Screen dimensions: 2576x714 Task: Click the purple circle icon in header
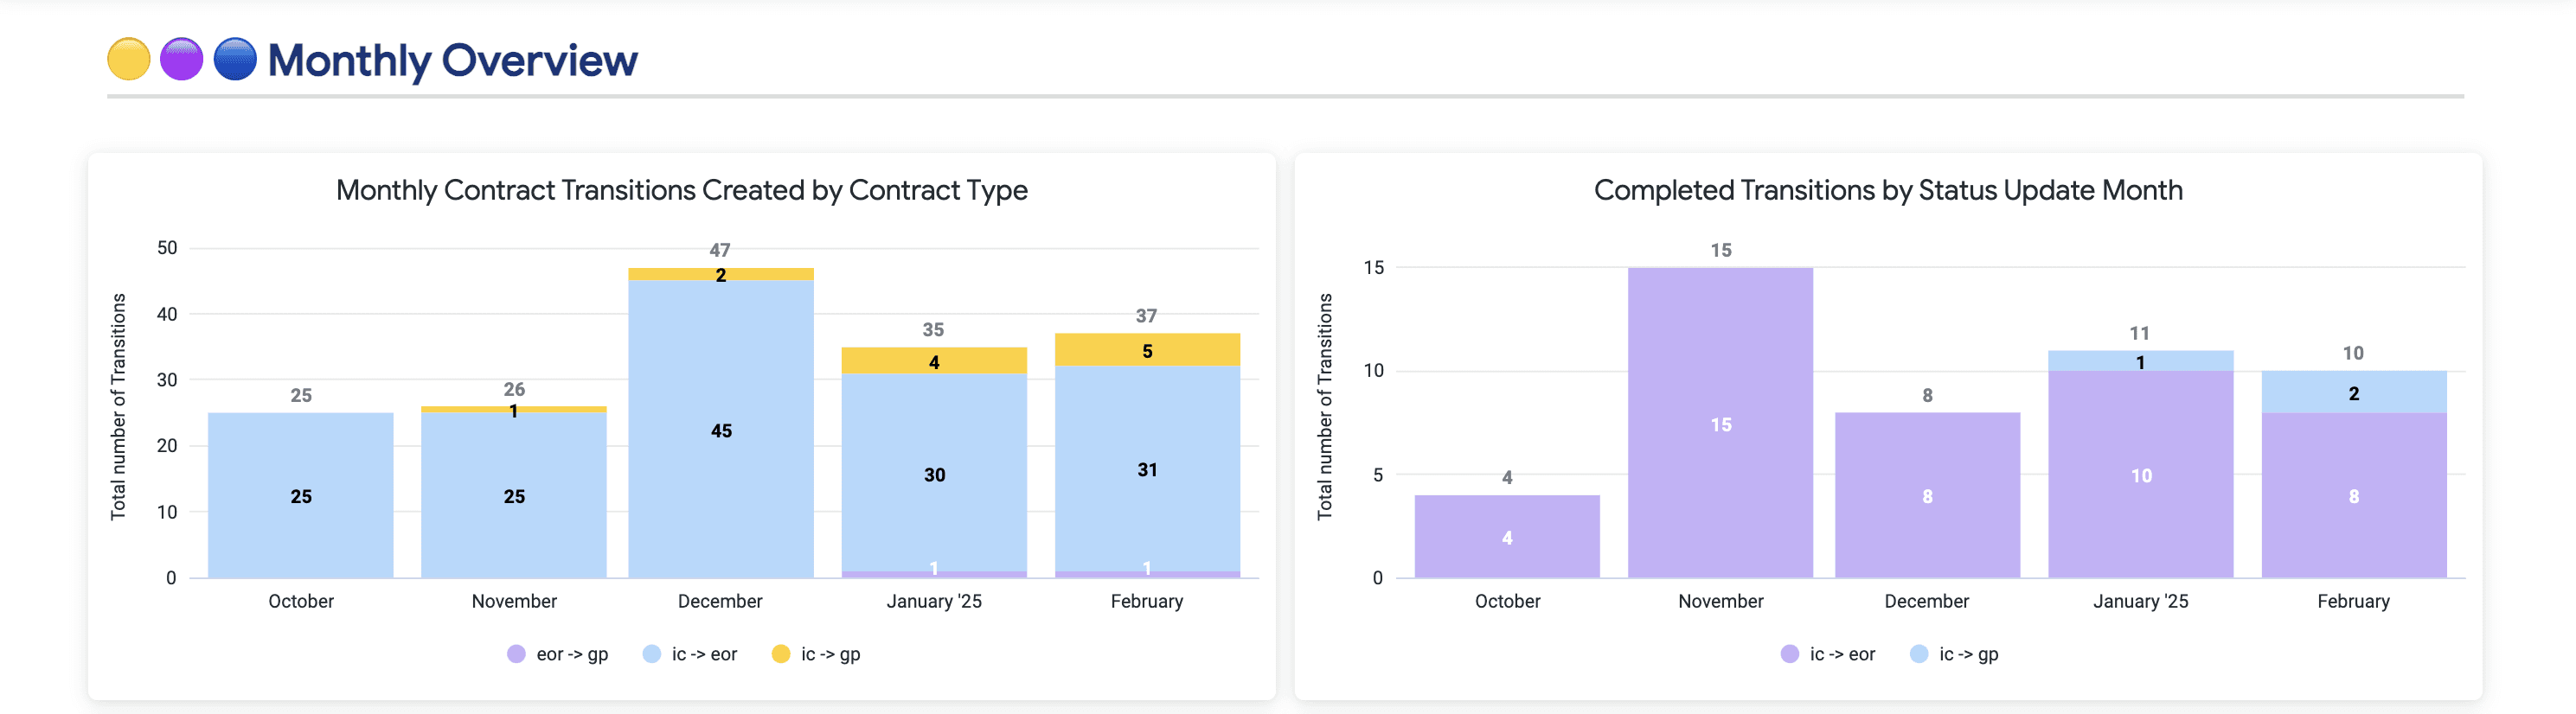[x=182, y=59]
